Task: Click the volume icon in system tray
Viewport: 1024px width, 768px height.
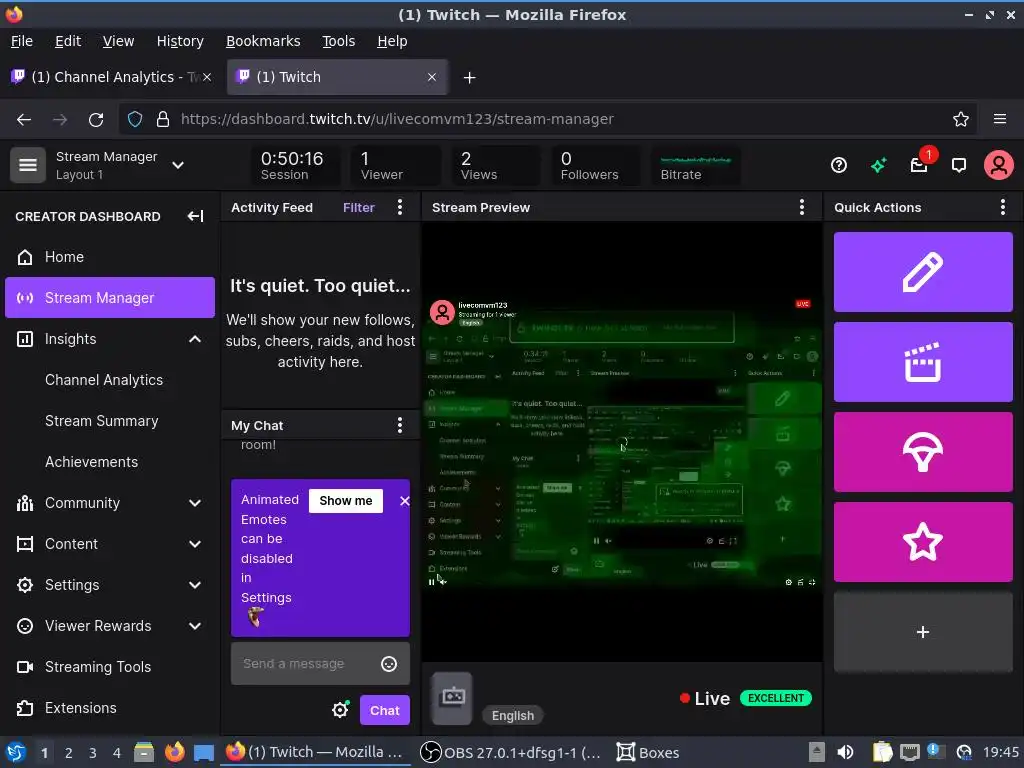Action: (x=845, y=752)
